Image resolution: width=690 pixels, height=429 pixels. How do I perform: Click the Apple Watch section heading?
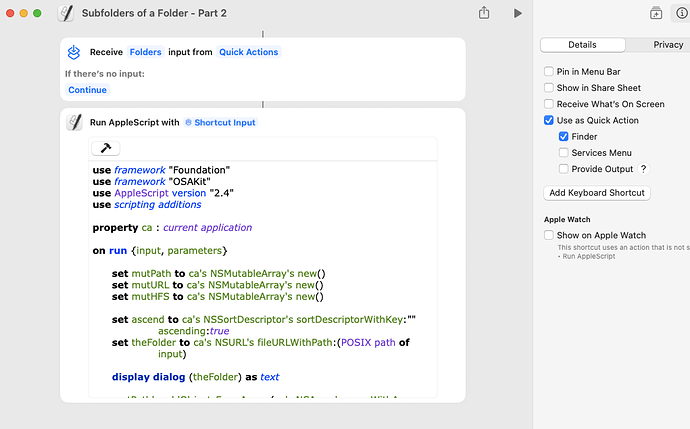(567, 219)
